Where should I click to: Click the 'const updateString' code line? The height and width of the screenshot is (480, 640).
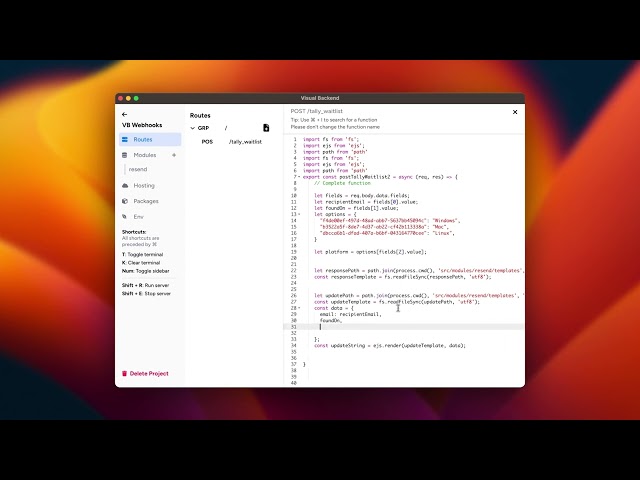390,346
